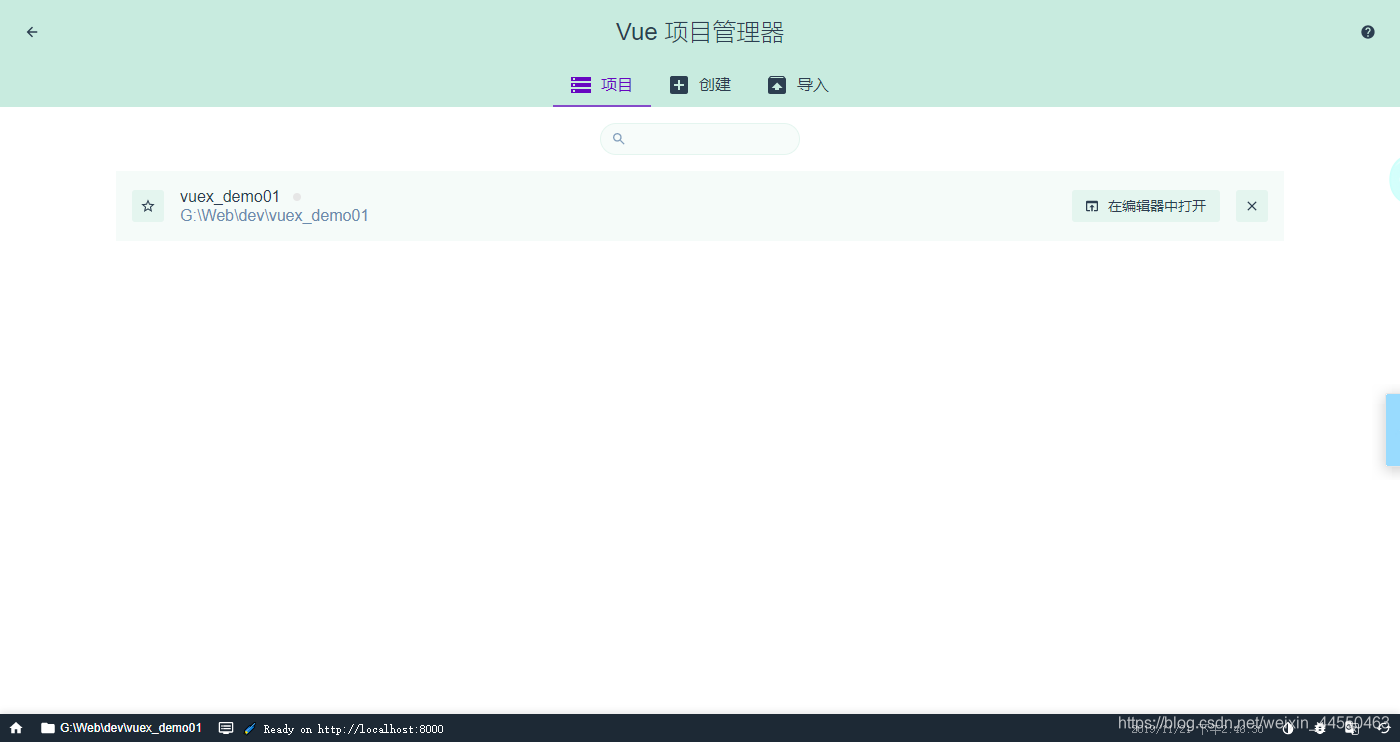The width and height of the screenshot is (1400, 742).
Task: Focus the project search field
Action: point(700,139)
